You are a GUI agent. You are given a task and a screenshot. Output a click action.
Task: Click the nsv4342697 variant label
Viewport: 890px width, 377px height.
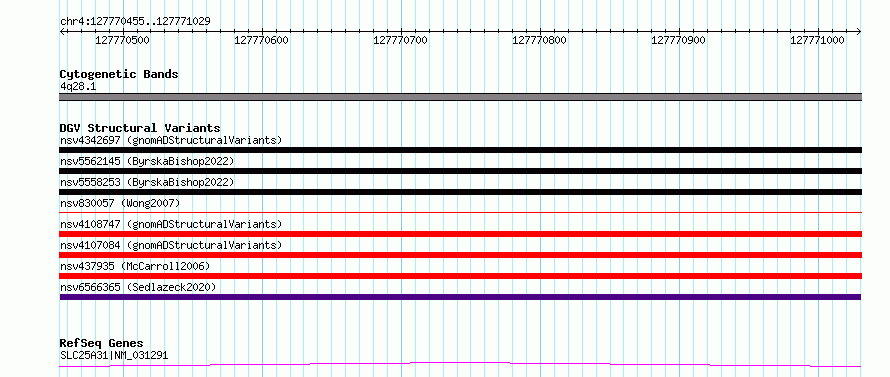click(x=171, y=140)
